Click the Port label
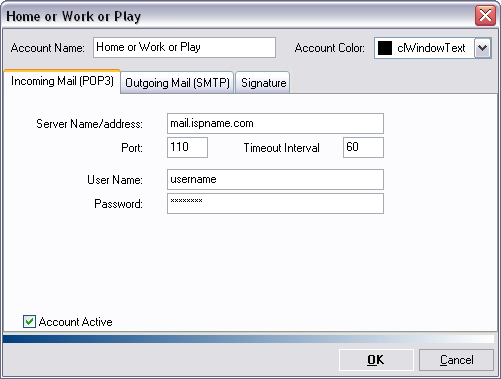Viewport: 501px width, 379px height. pyautogui.click(x=132, y=148)
